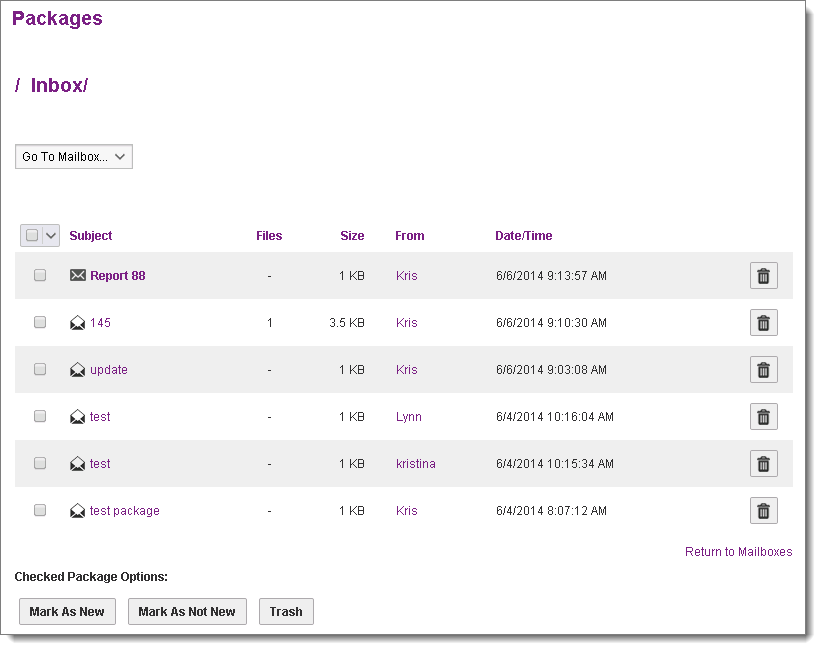Image resolution: width=821 pixels, height=650 pixels.
Task: Click the unread envelope icon beside Report 88
Action: [x=77, y=275]
